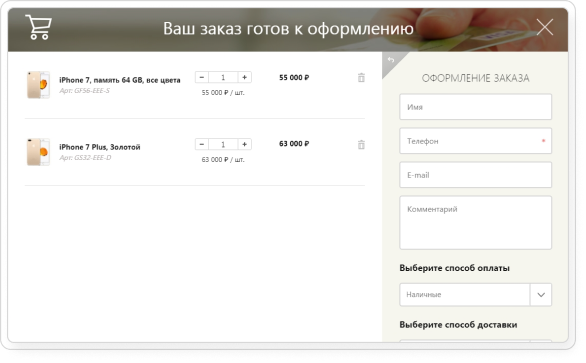Click the Выберите способ доставки label
The width and height of the screenshot is (586, 363).
458,325
